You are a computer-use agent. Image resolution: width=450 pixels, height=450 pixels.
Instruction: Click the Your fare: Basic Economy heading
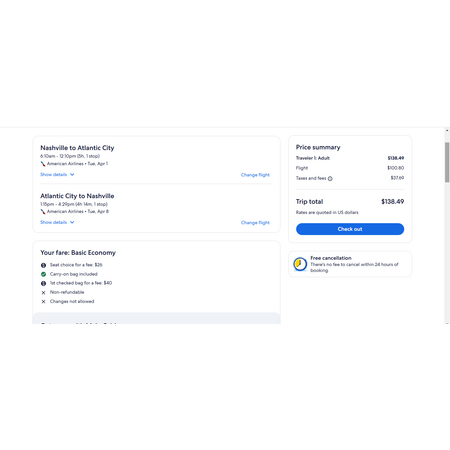[x=78, y=253]
